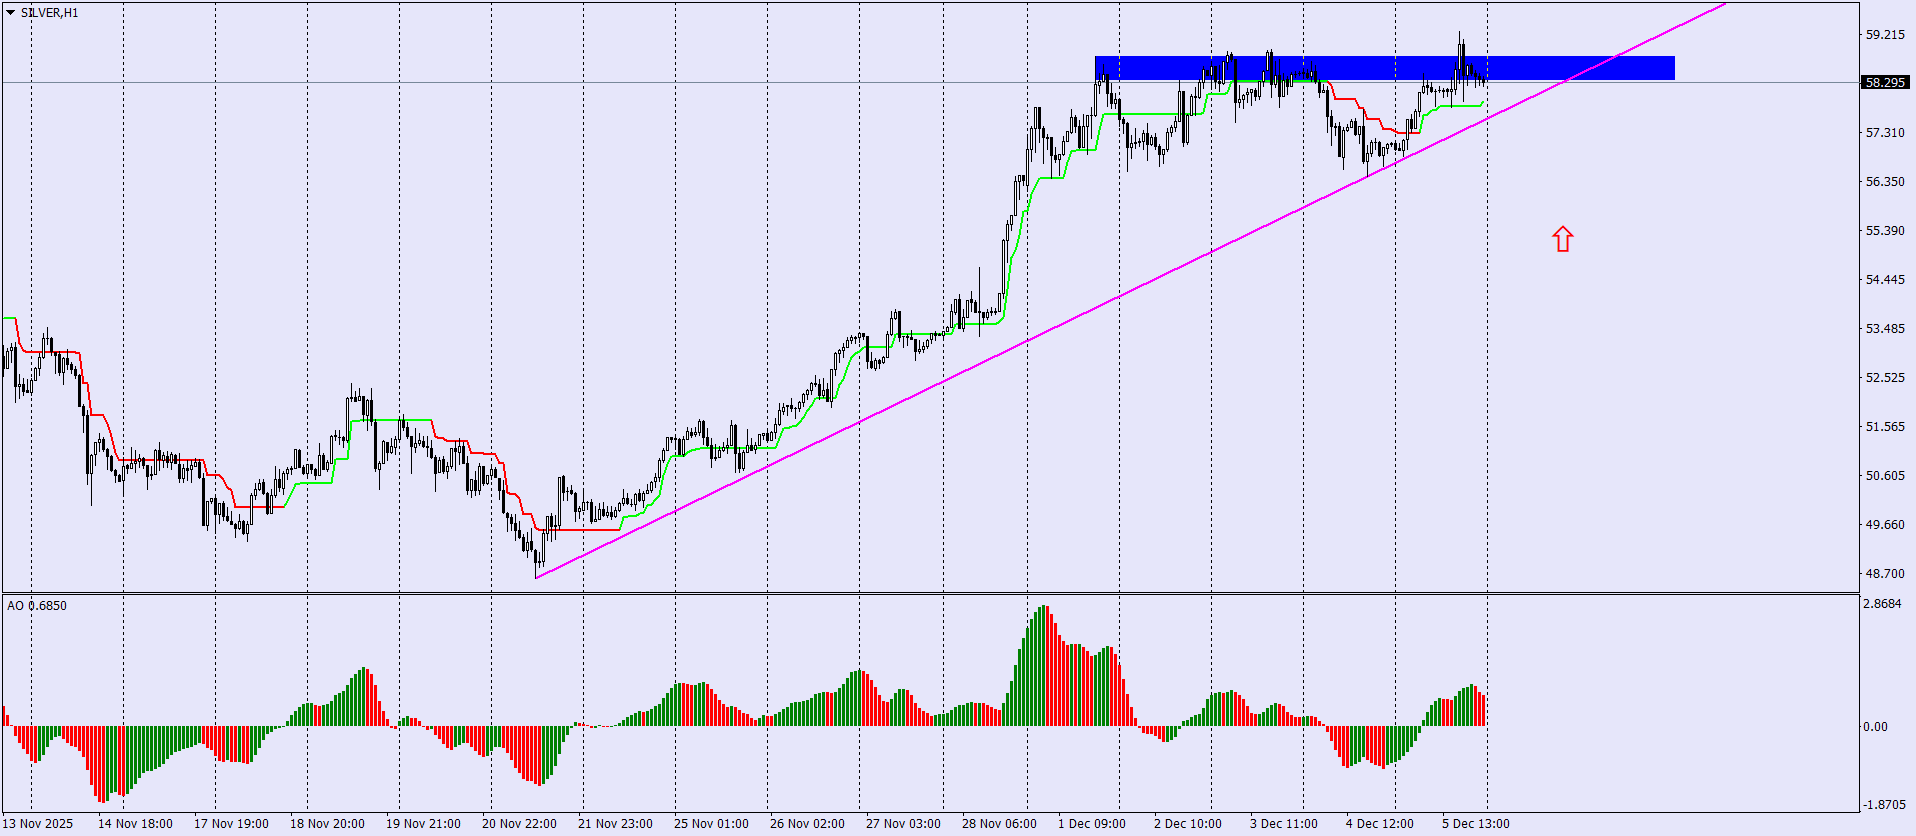This screenshot has height=836, width=1916.
Task: Click the 4 Dec 12:00 time label
Action: click(x=1380, y=824)
